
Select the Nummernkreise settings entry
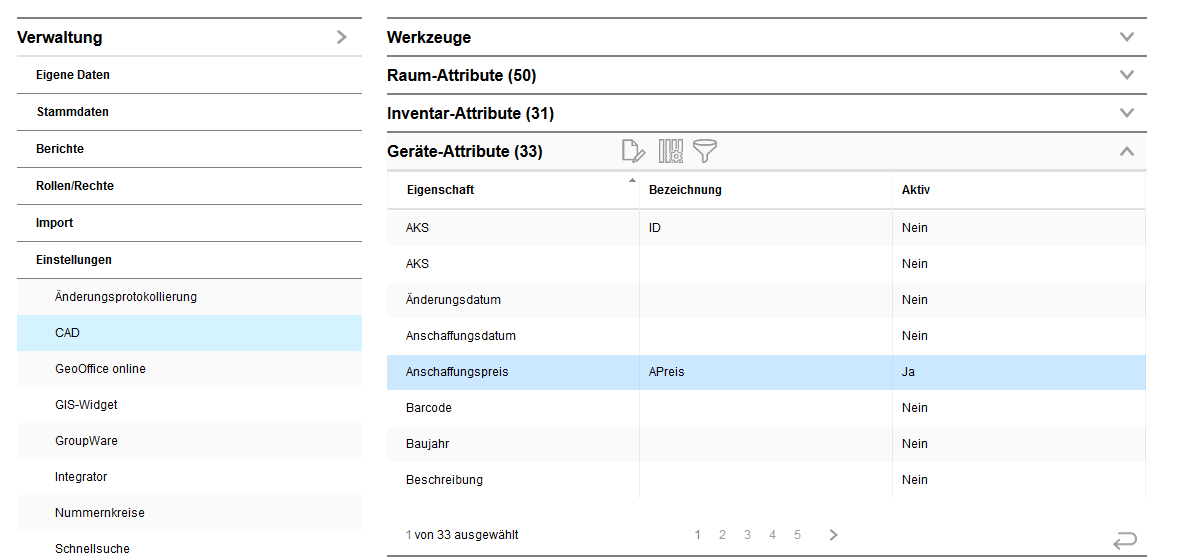click(99, 513)
